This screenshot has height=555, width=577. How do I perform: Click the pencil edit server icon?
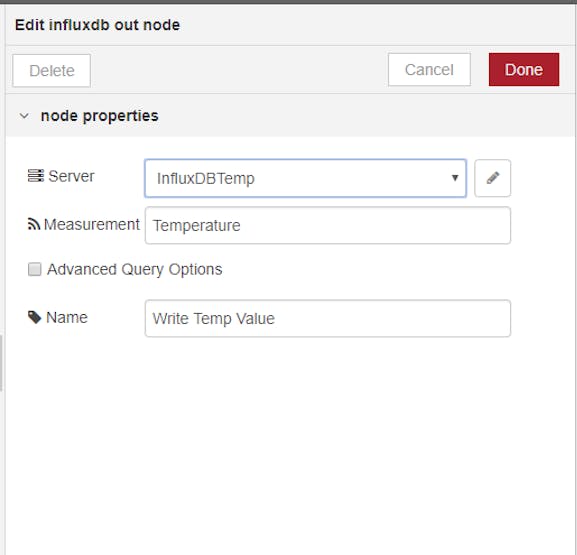[x=492, y=178]
